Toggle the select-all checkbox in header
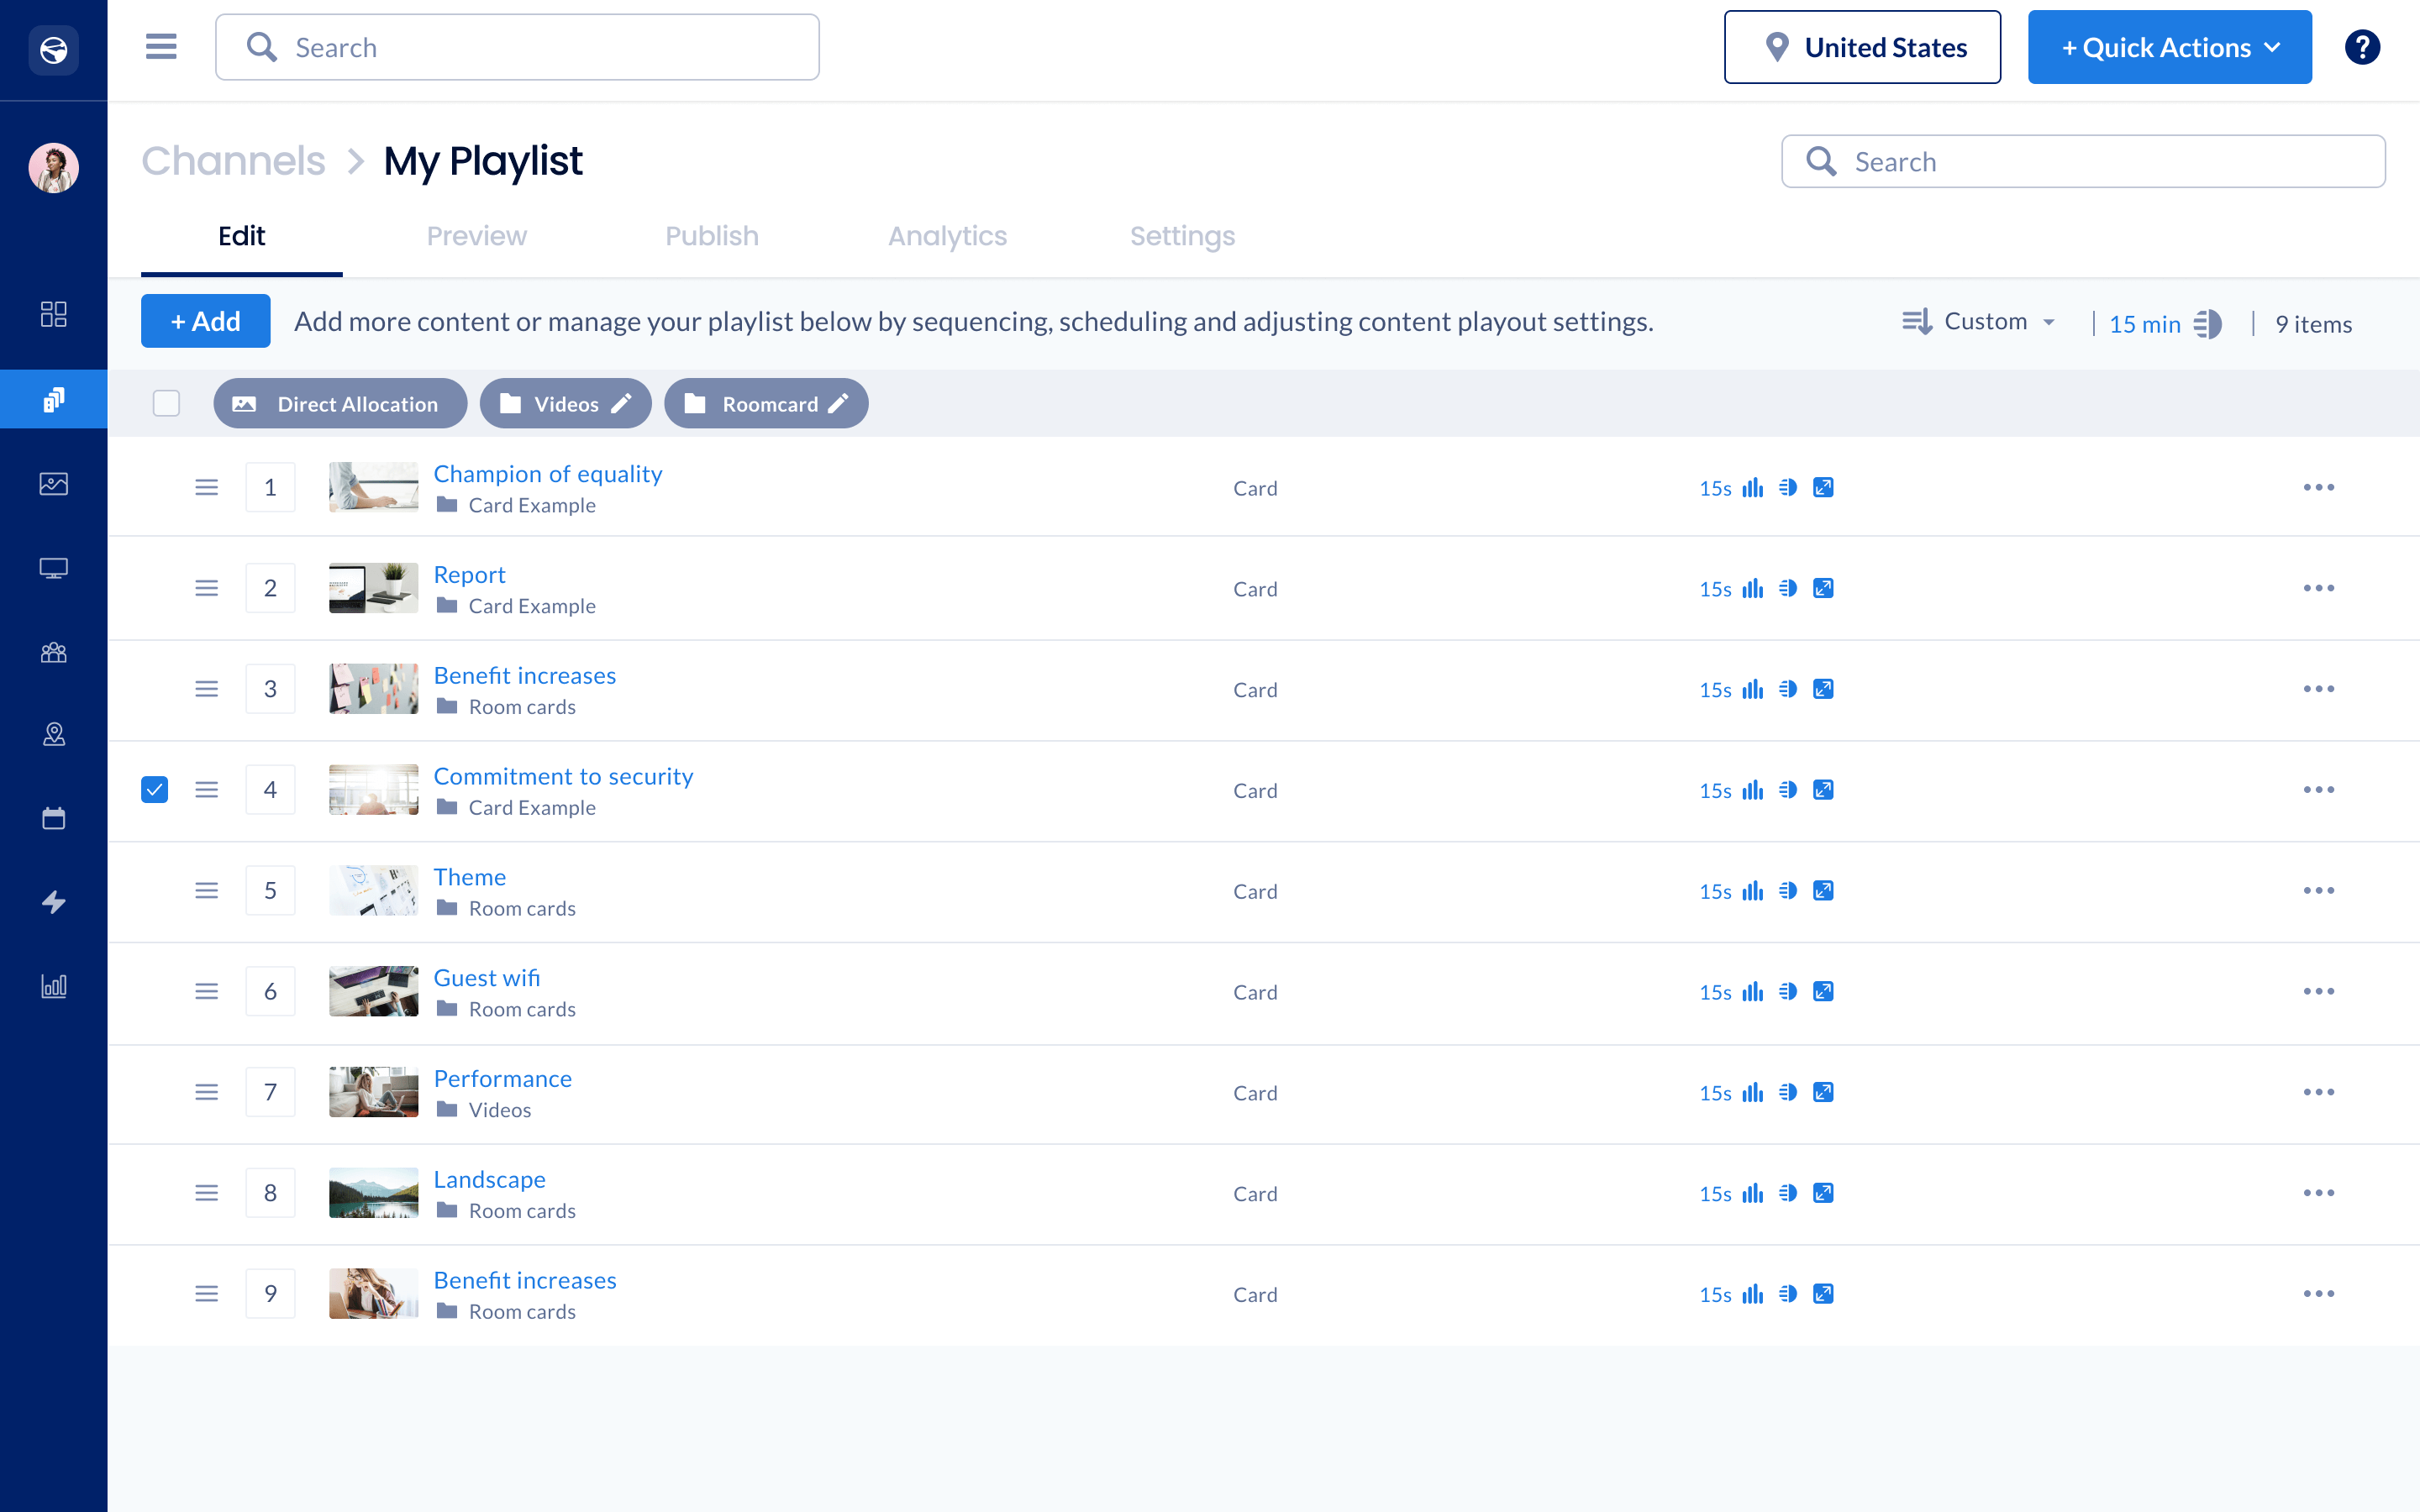The height and width of the screenshot is (1512, 2420). pos(166,404)
